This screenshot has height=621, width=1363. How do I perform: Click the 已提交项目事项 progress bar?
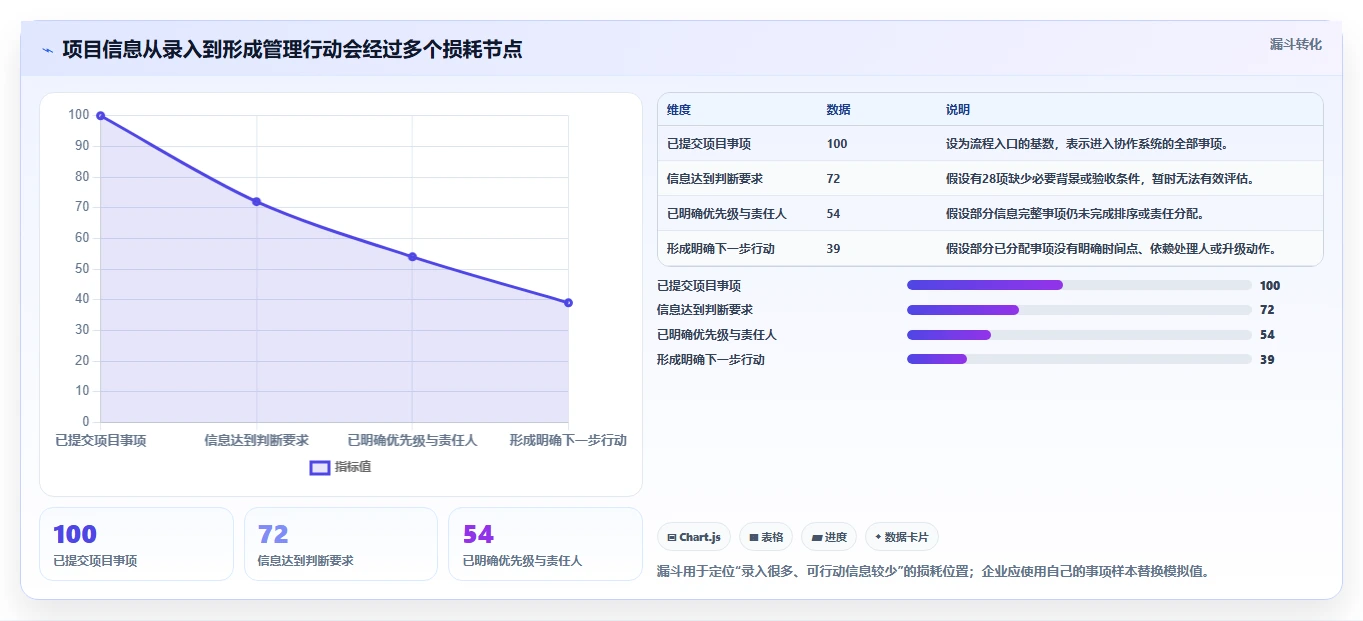[1079, 285]
